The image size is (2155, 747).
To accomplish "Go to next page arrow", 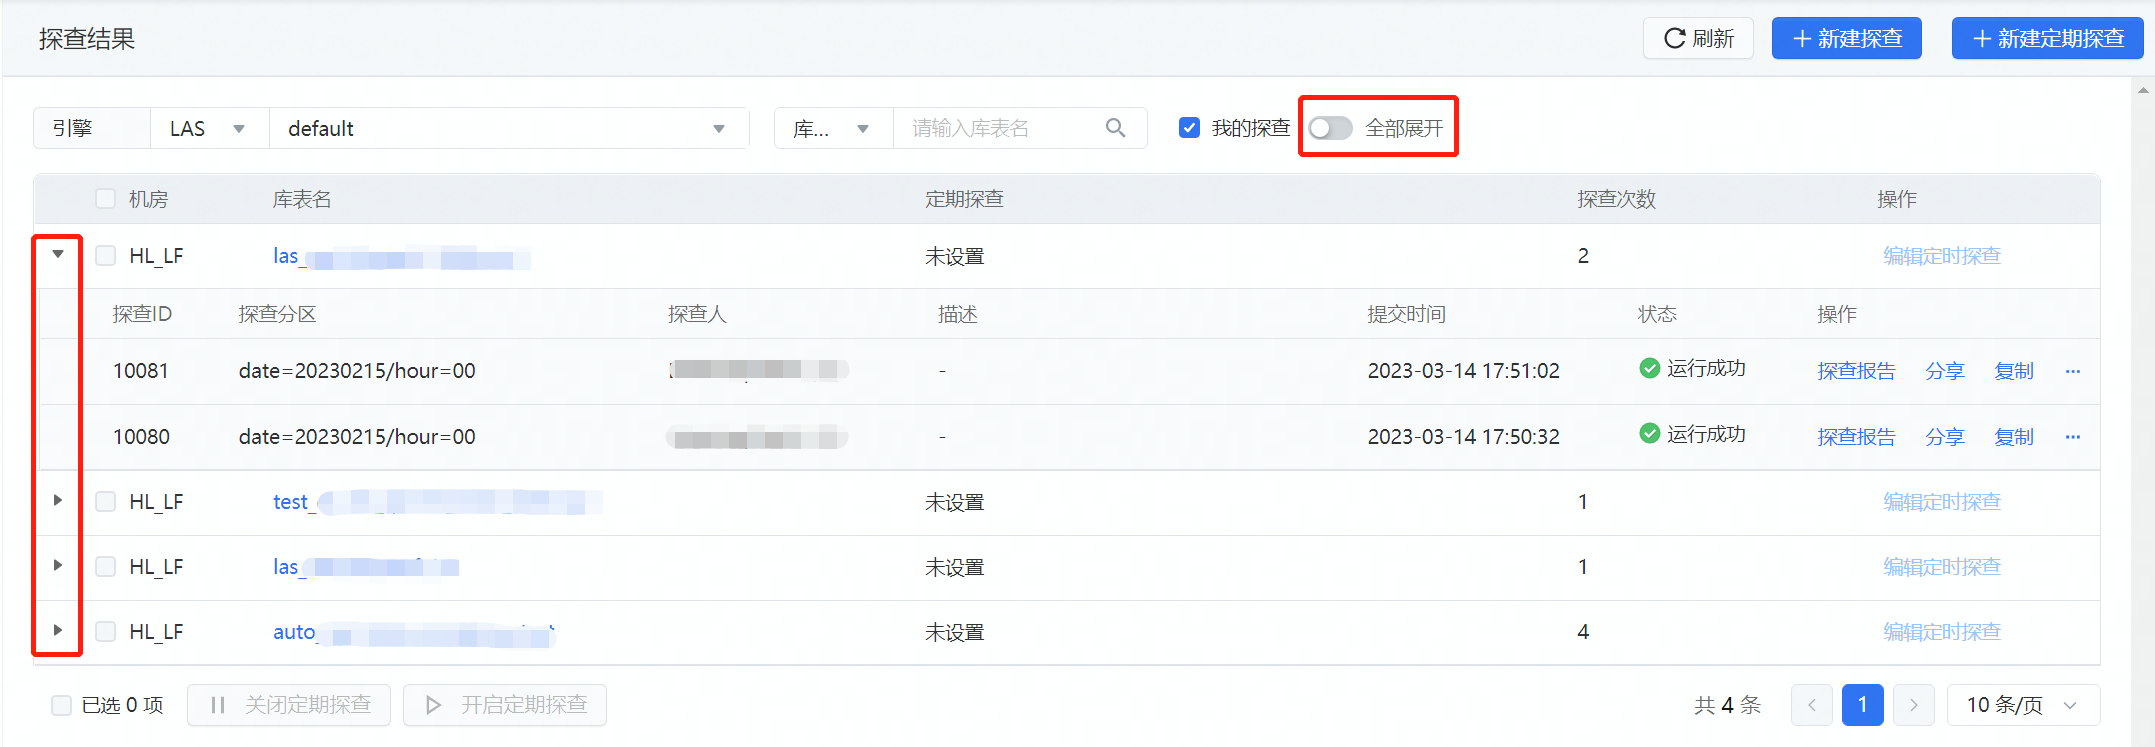I will (x=1913, y=705).
